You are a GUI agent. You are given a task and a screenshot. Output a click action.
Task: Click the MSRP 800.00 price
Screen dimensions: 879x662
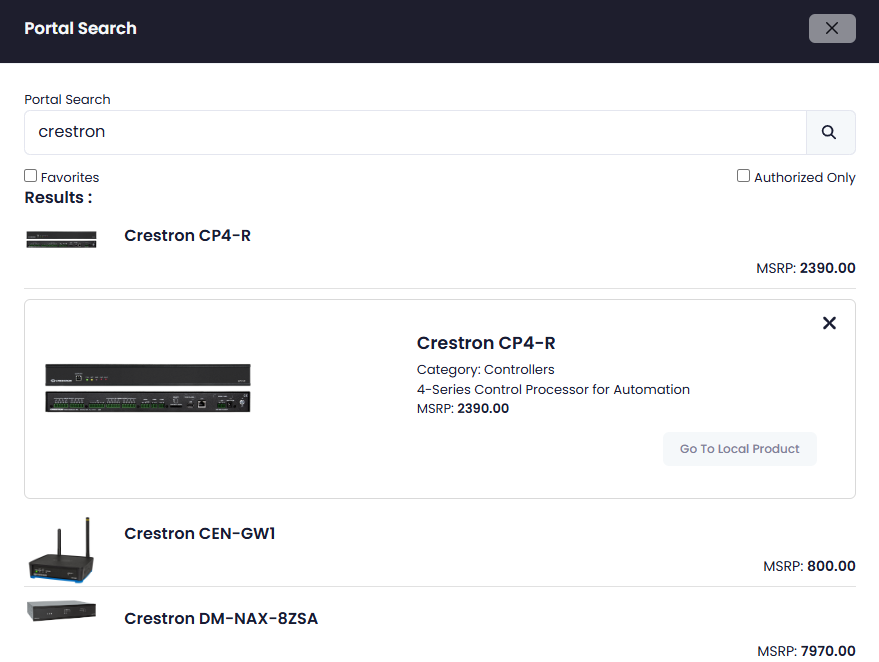[x=809, y=566]
